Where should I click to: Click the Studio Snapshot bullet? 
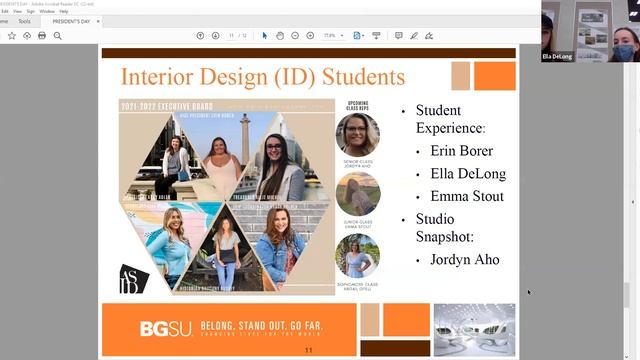(x=445, y=228)
